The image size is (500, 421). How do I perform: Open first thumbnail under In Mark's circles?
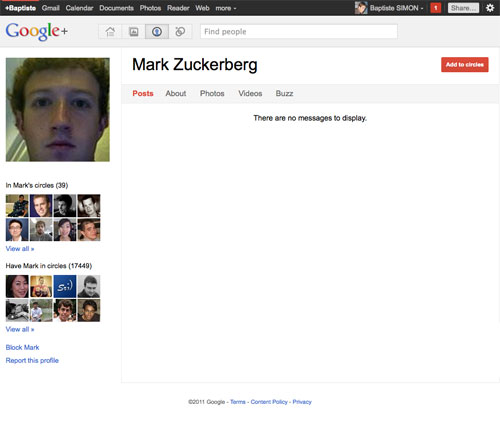[x=17, y=206]
